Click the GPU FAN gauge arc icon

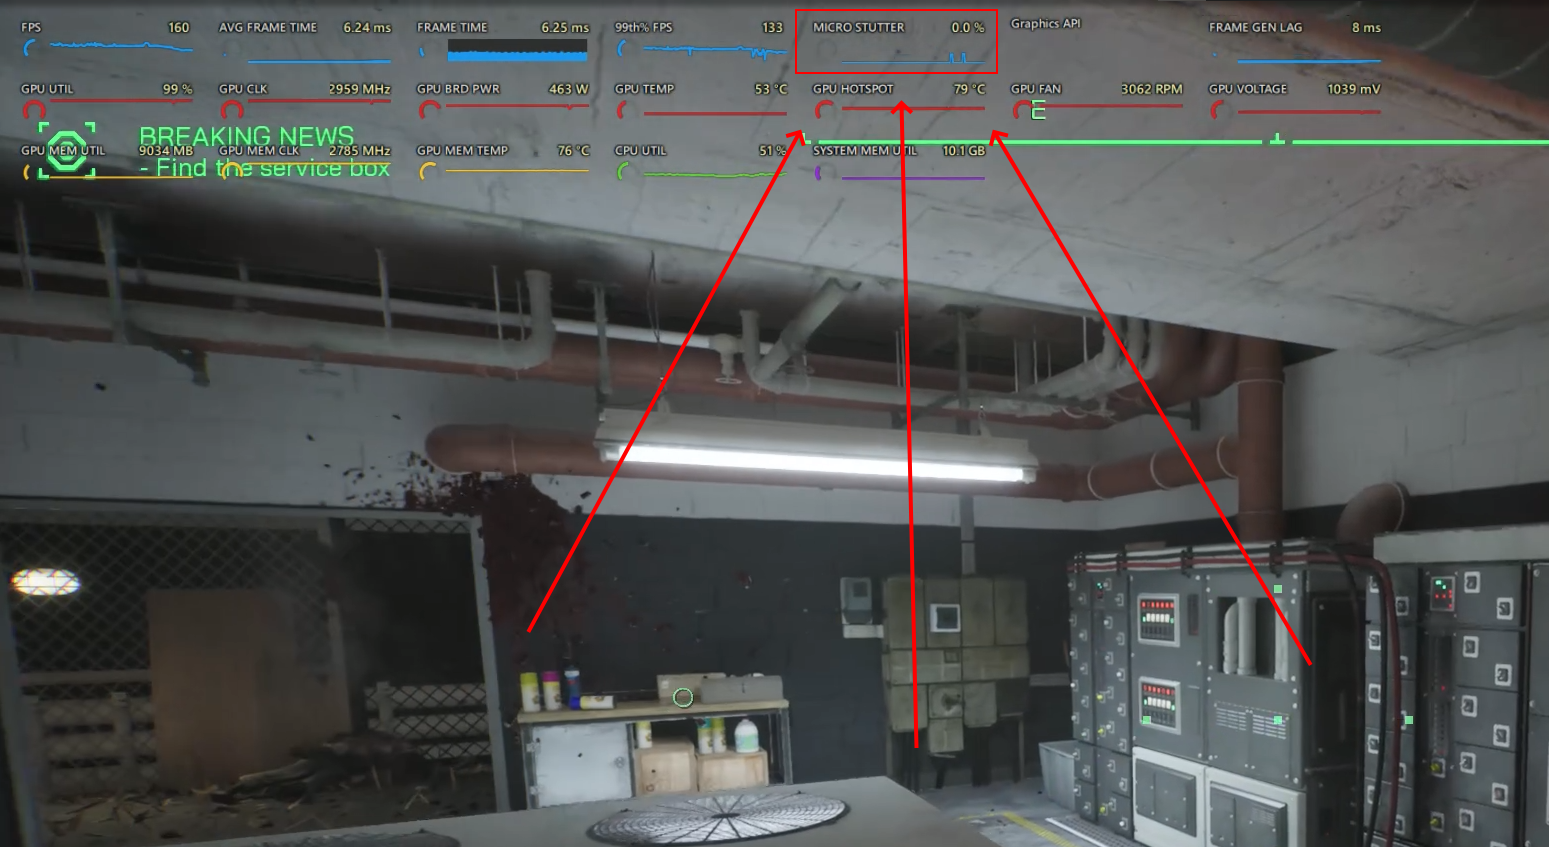[1024, 109]
